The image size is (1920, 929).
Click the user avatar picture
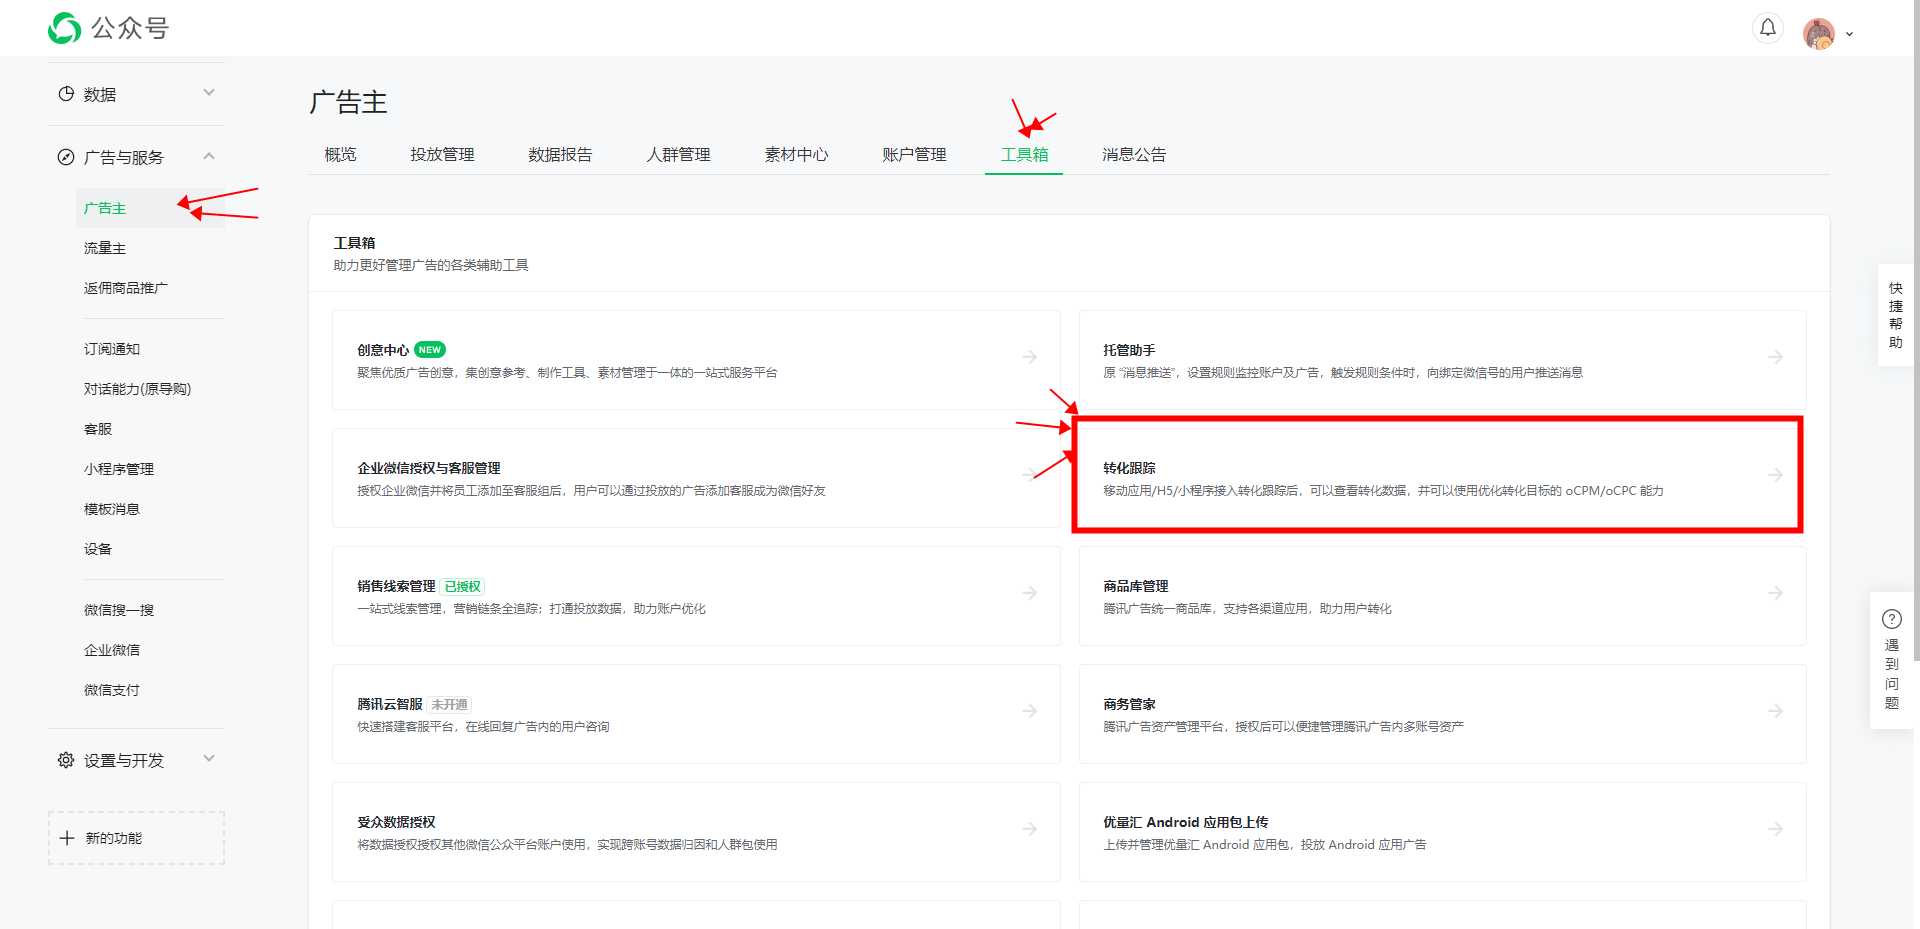point(1819,33)
